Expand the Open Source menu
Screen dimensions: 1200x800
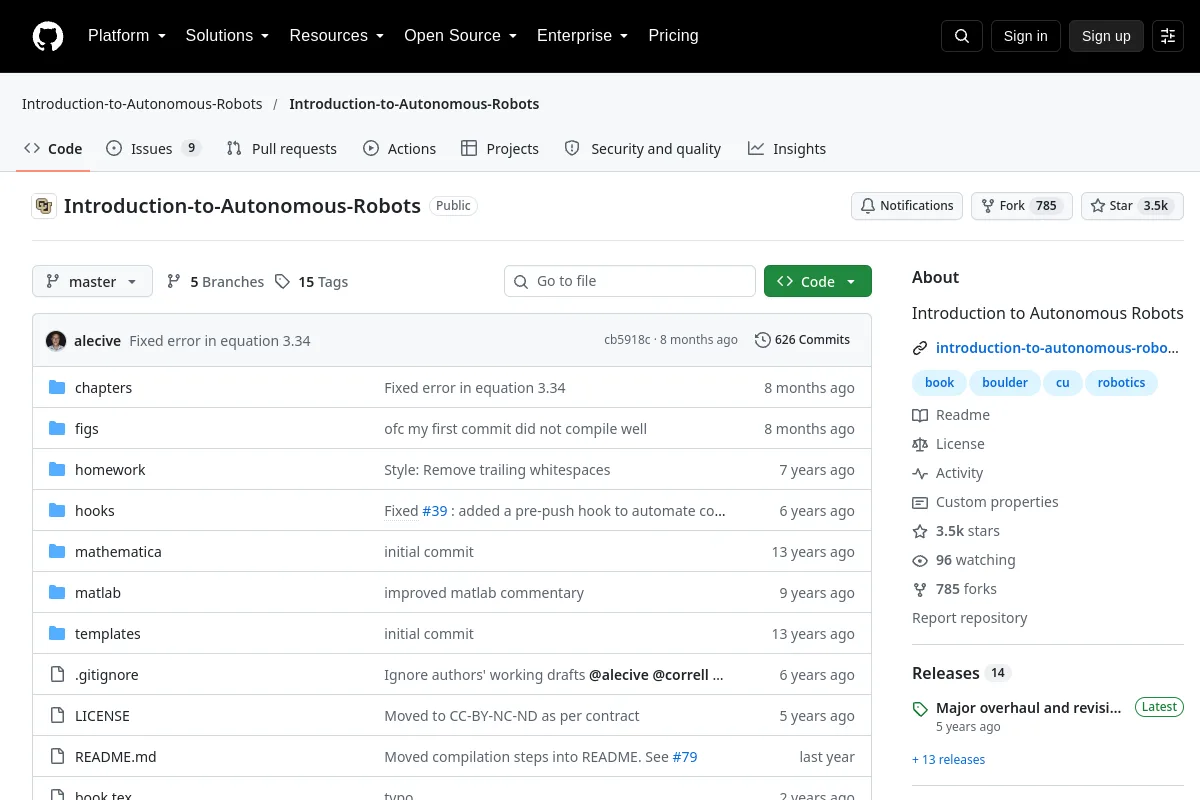(x=460, y=36)
